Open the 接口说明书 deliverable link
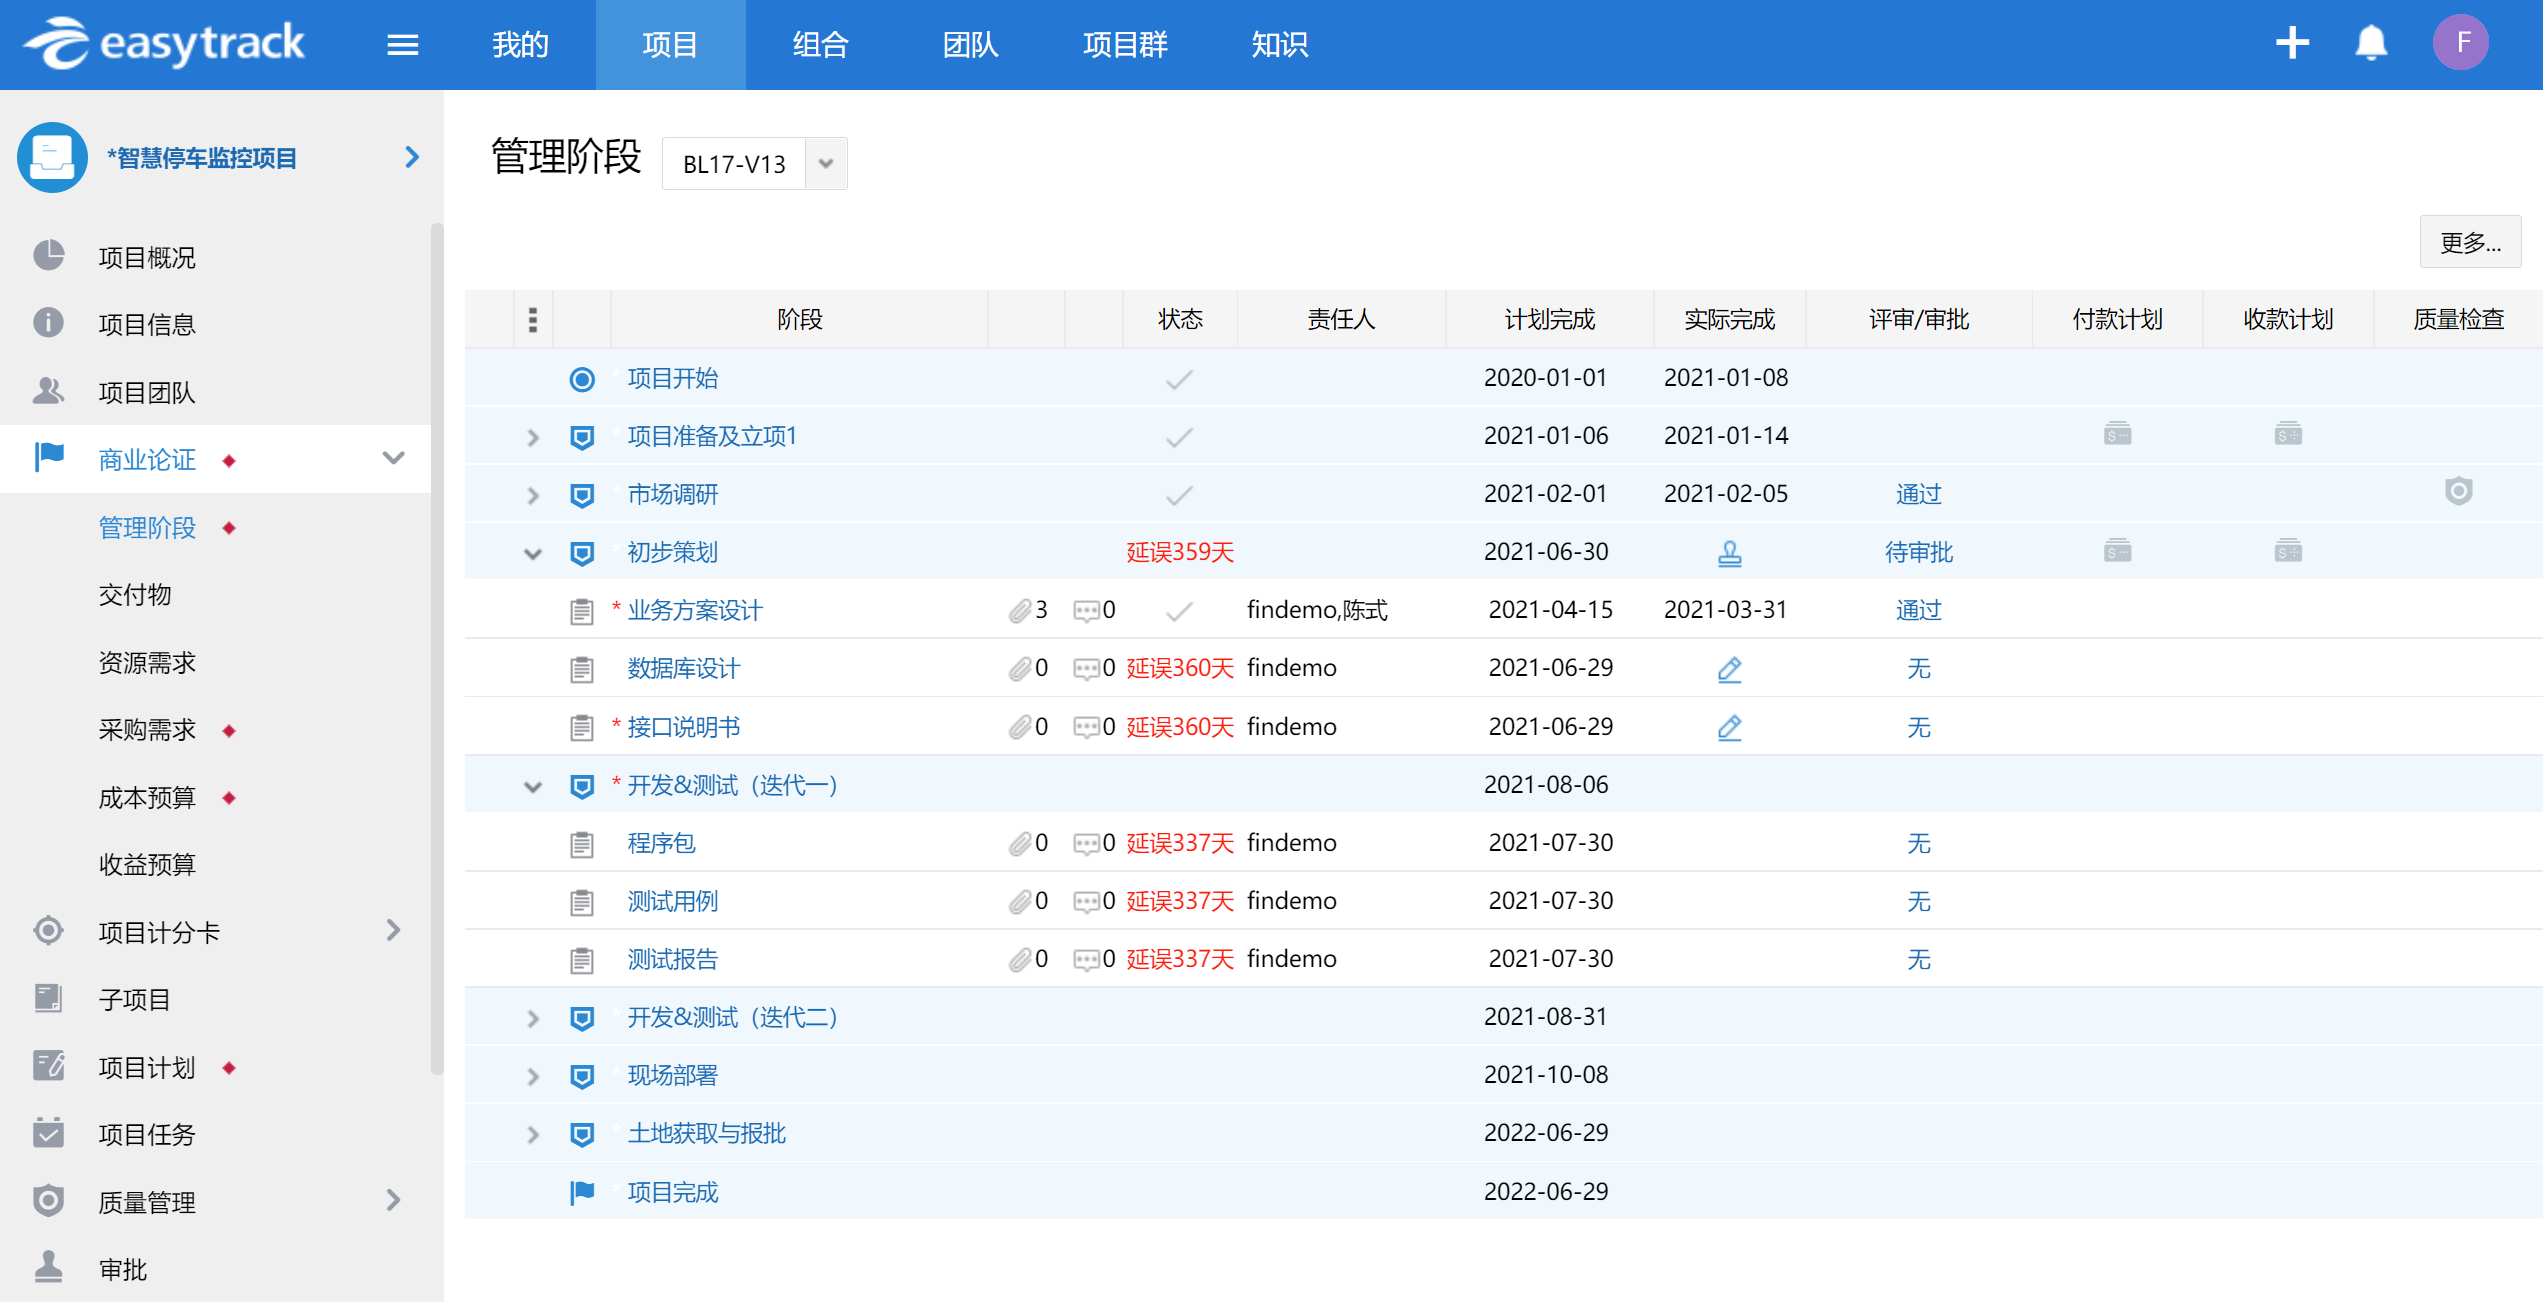The height and width of the screenshot is (1302, 2543). point(684,727)
